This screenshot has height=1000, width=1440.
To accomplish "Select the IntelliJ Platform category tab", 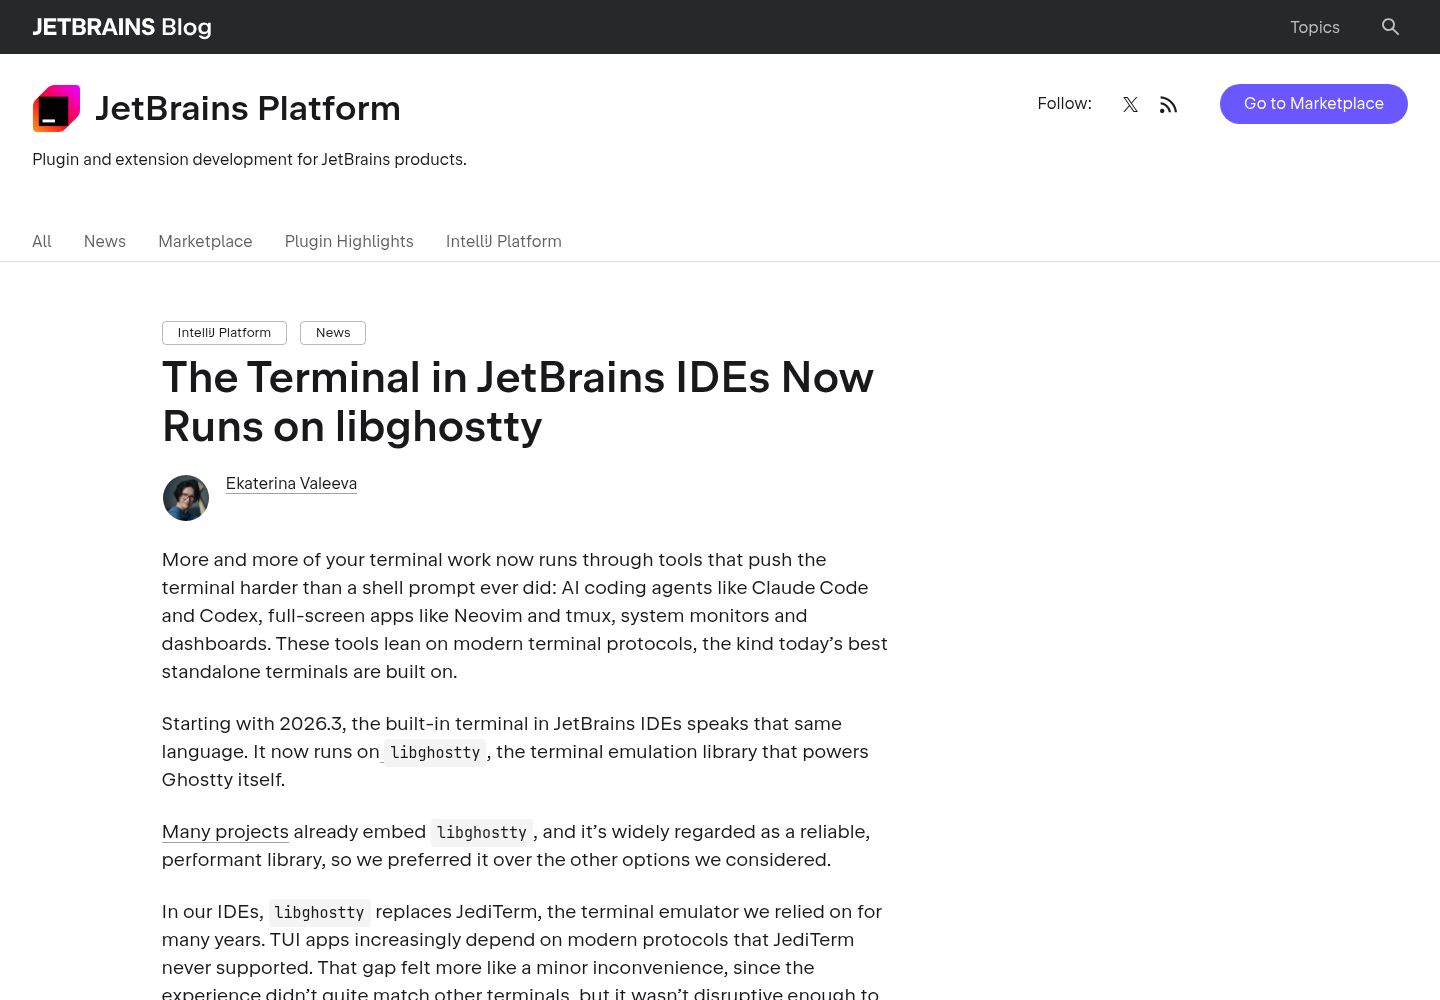I will coord(504,241).
